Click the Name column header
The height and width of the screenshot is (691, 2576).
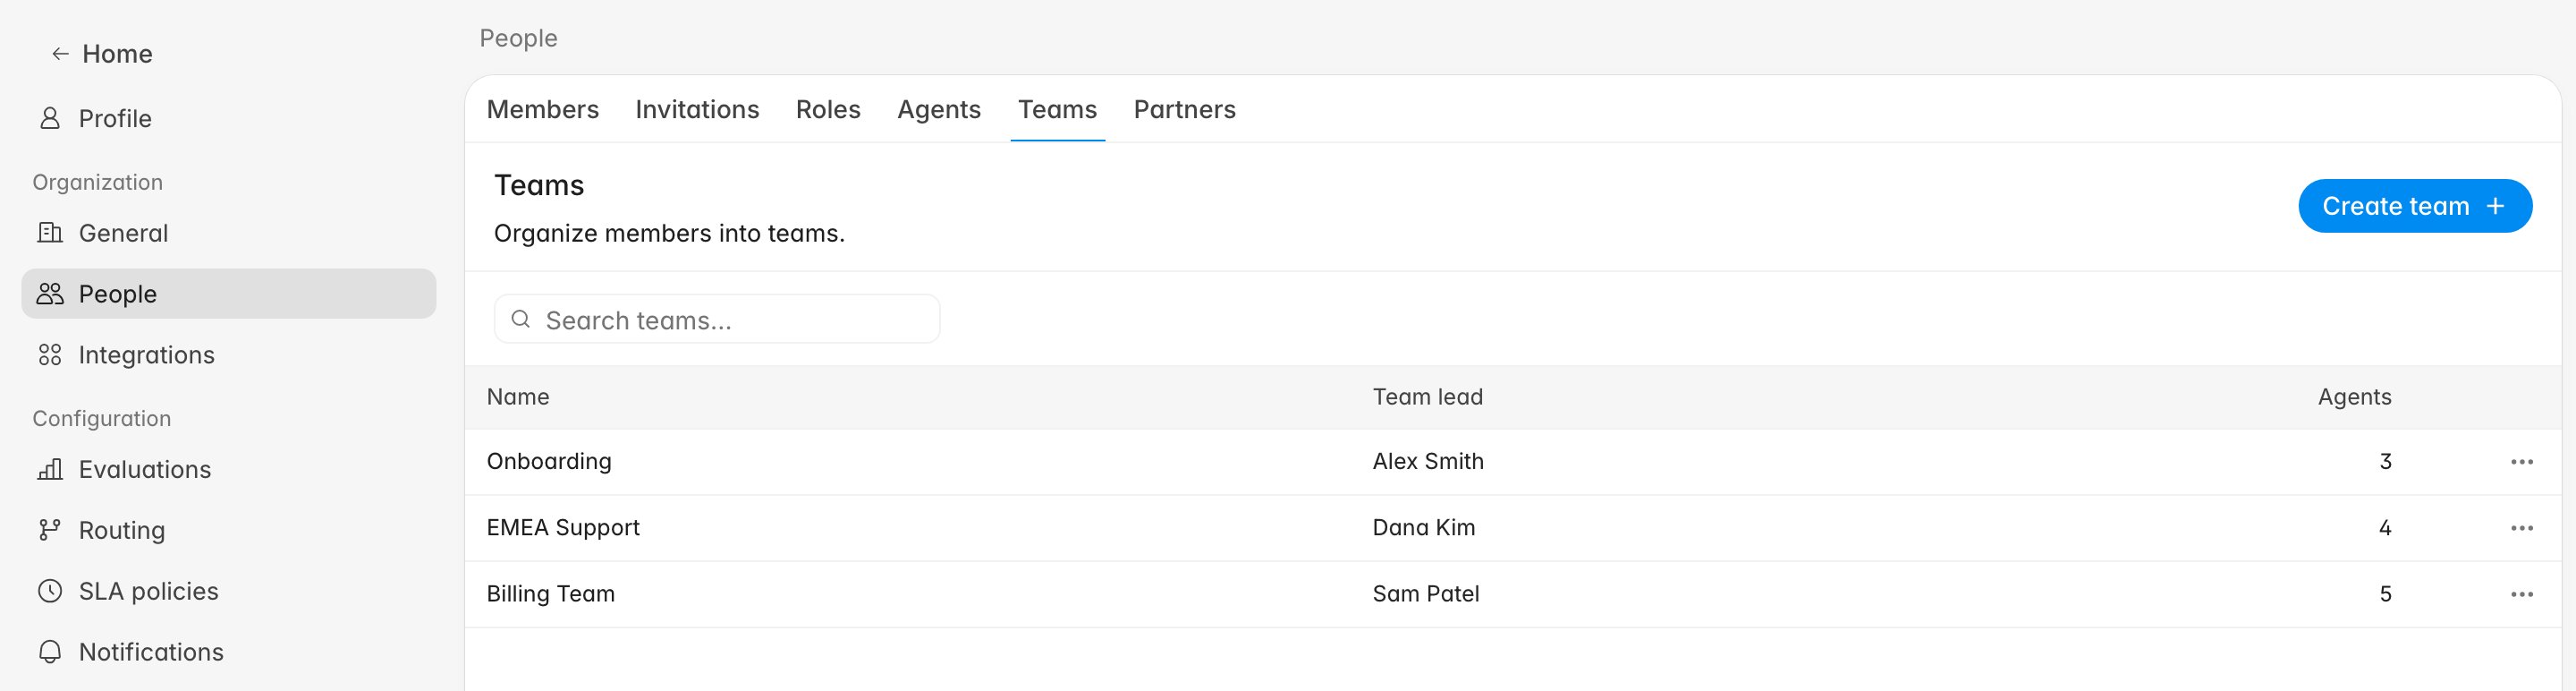coord(518,397)
